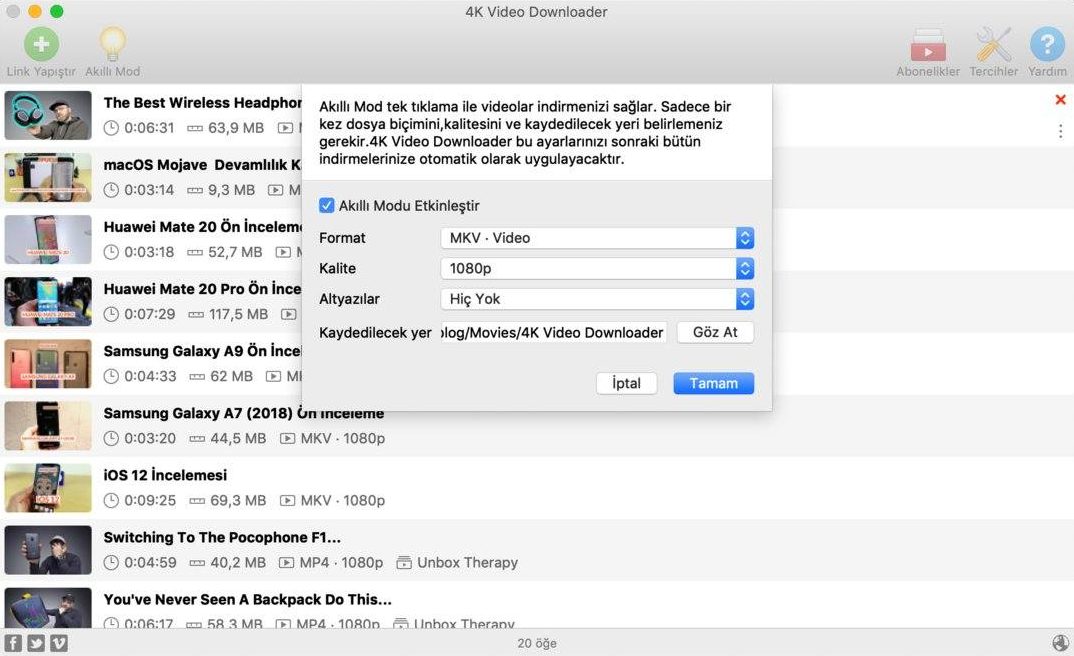Click title 'Samsung Galaxy A7 (2018) Ön İnceleme'
1074x656 pixels.
coord(244,414)
